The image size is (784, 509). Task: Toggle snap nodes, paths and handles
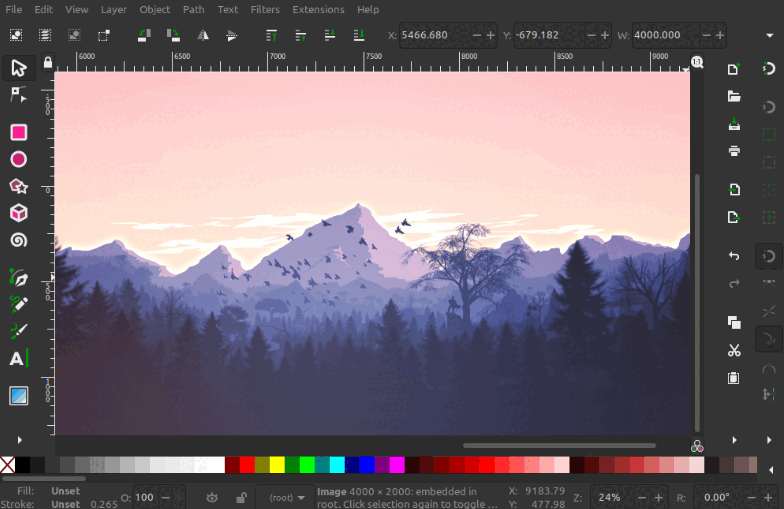click(768, 256)
